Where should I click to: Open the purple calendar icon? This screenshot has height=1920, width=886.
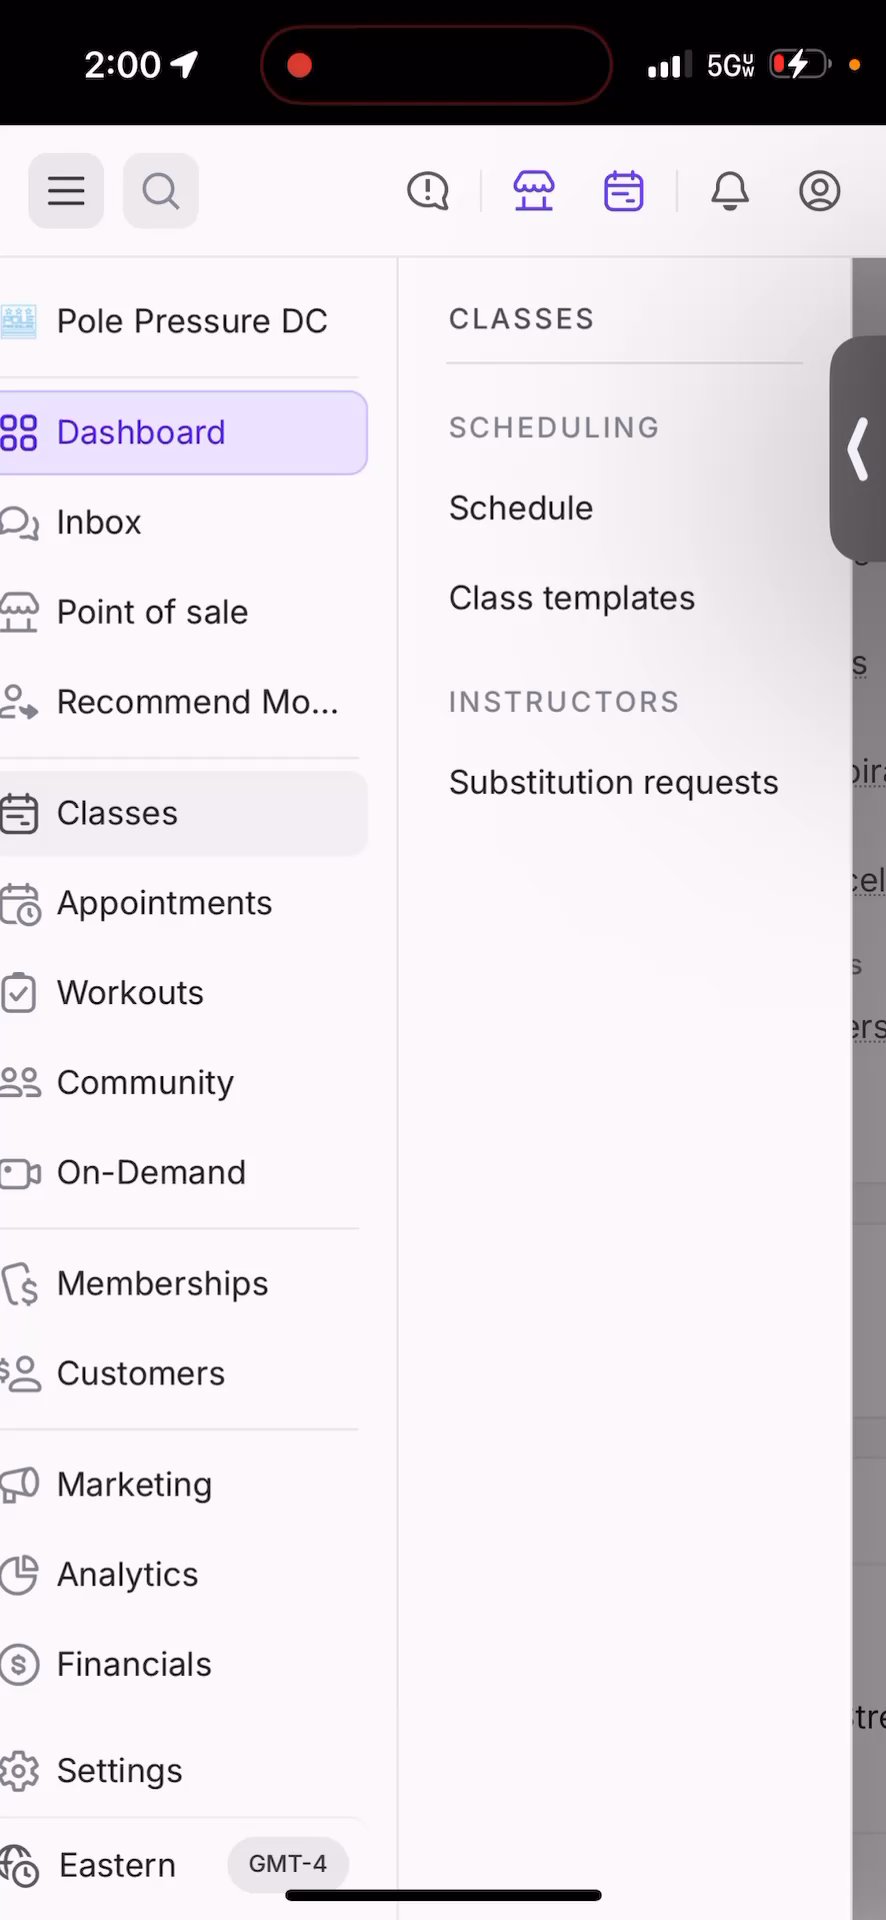624,190
